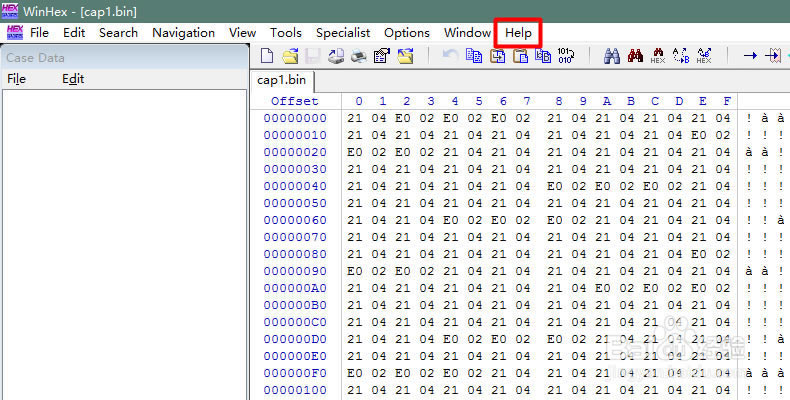790x400 pixels.
Task: Click the Offset column header
Action: point(294,101)
